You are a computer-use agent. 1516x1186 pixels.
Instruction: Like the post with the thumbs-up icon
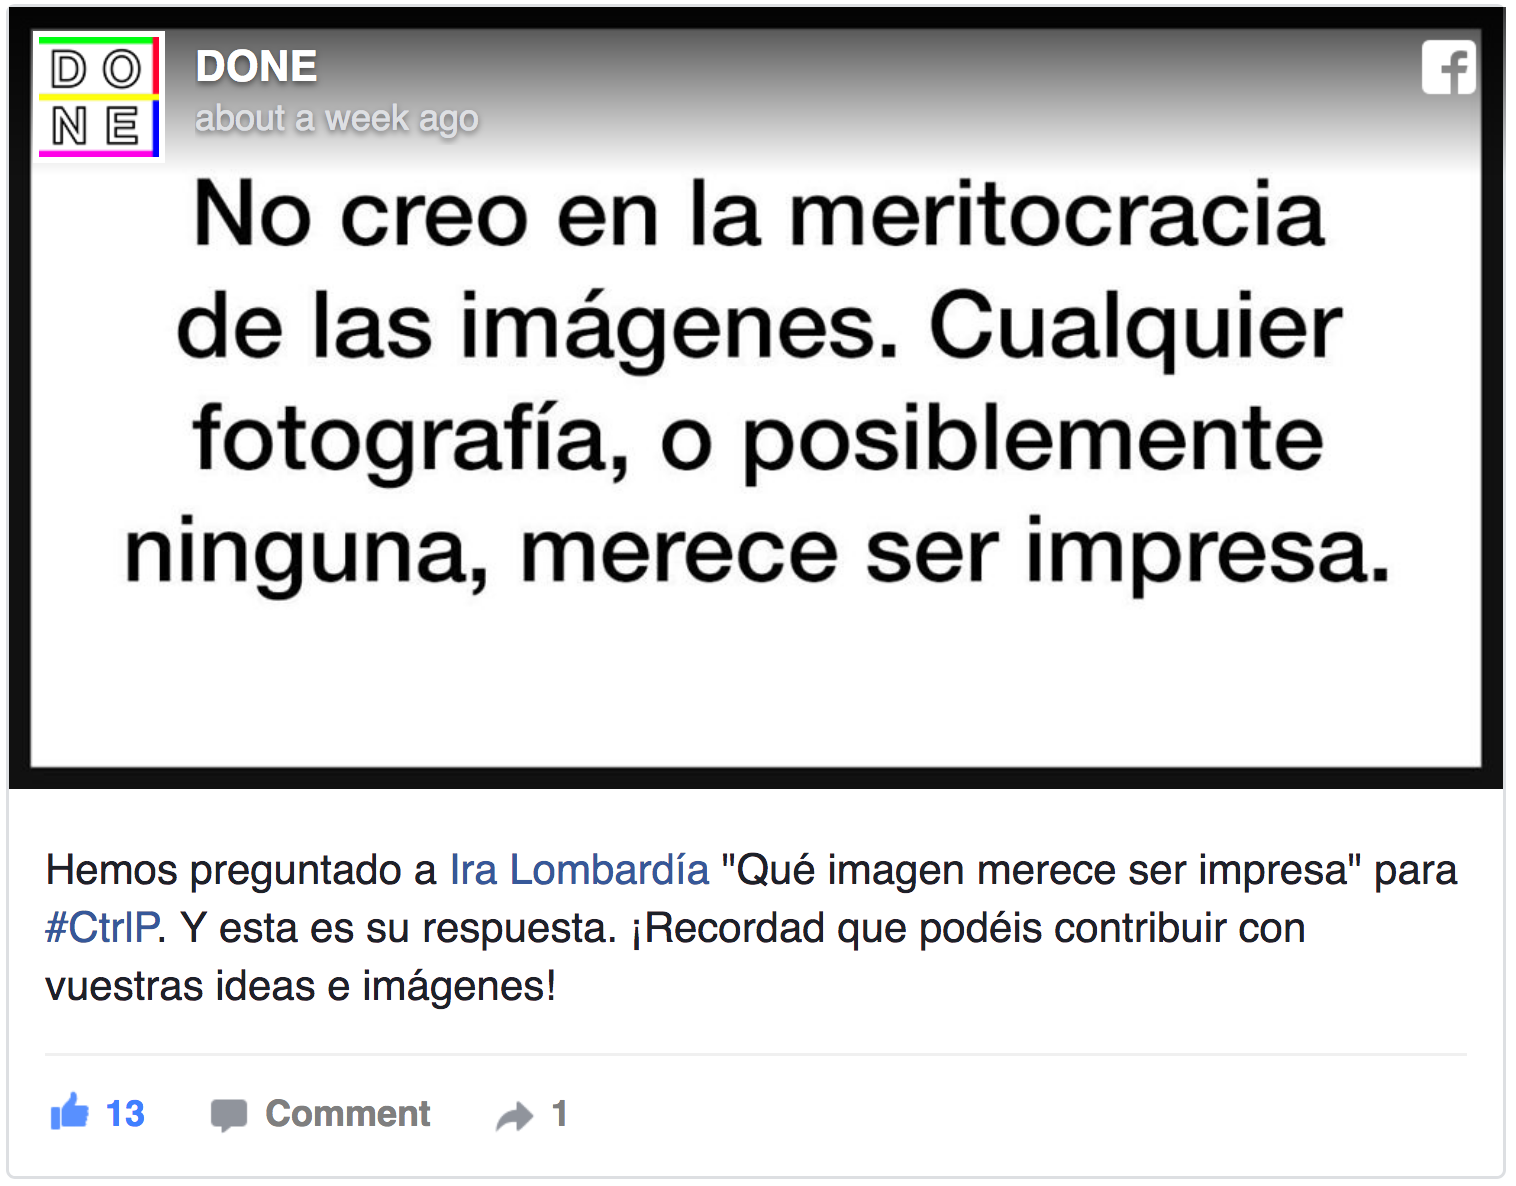point(70,1112)
